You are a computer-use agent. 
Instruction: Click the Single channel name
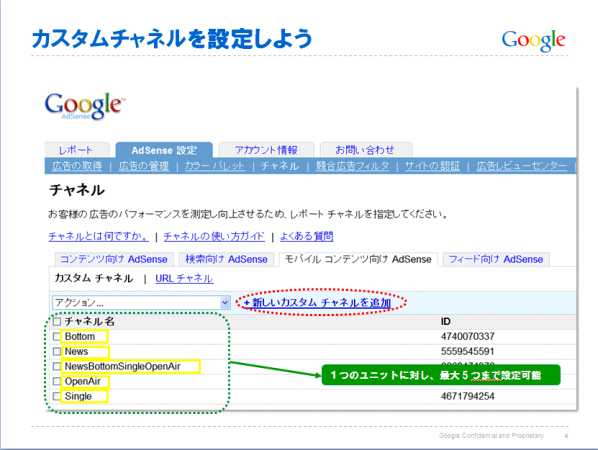78,396
